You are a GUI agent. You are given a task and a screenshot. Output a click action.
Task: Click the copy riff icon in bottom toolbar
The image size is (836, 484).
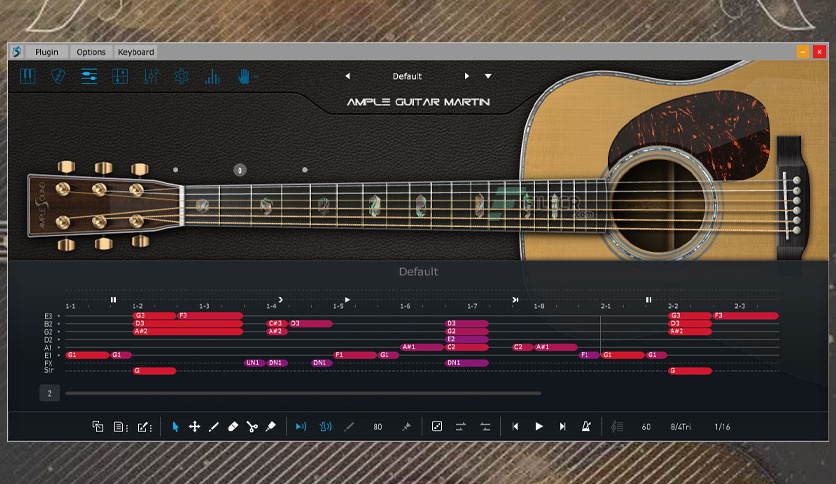[98, 426]
